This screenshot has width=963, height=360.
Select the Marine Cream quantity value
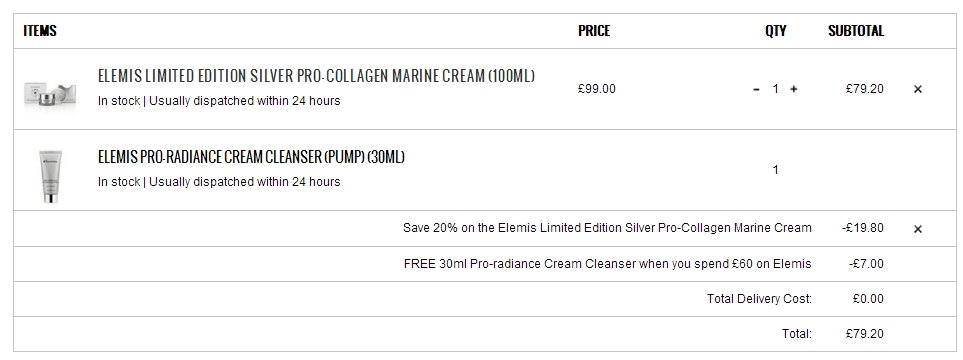click(x=775, y=89)
